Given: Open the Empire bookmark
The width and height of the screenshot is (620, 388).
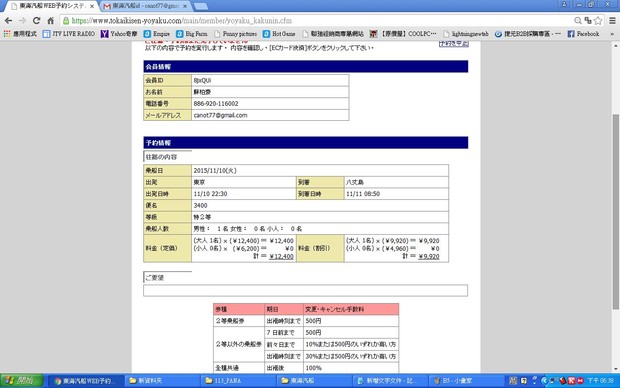Looking at the screenshot, I should coord(157,34).
